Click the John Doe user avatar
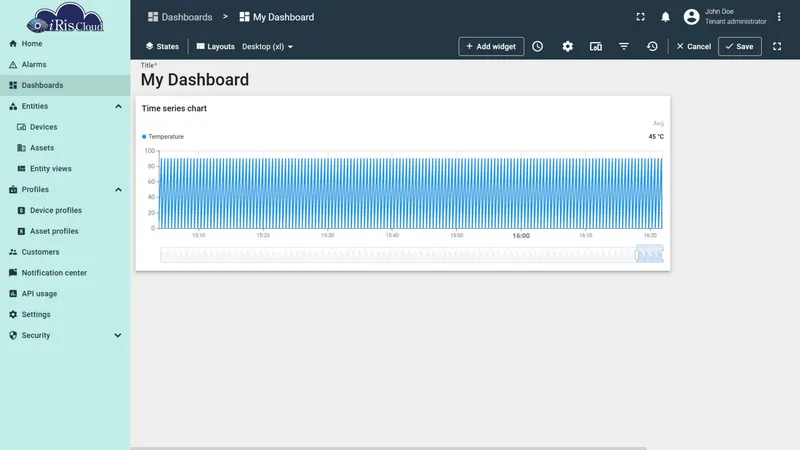 (691, 17)
